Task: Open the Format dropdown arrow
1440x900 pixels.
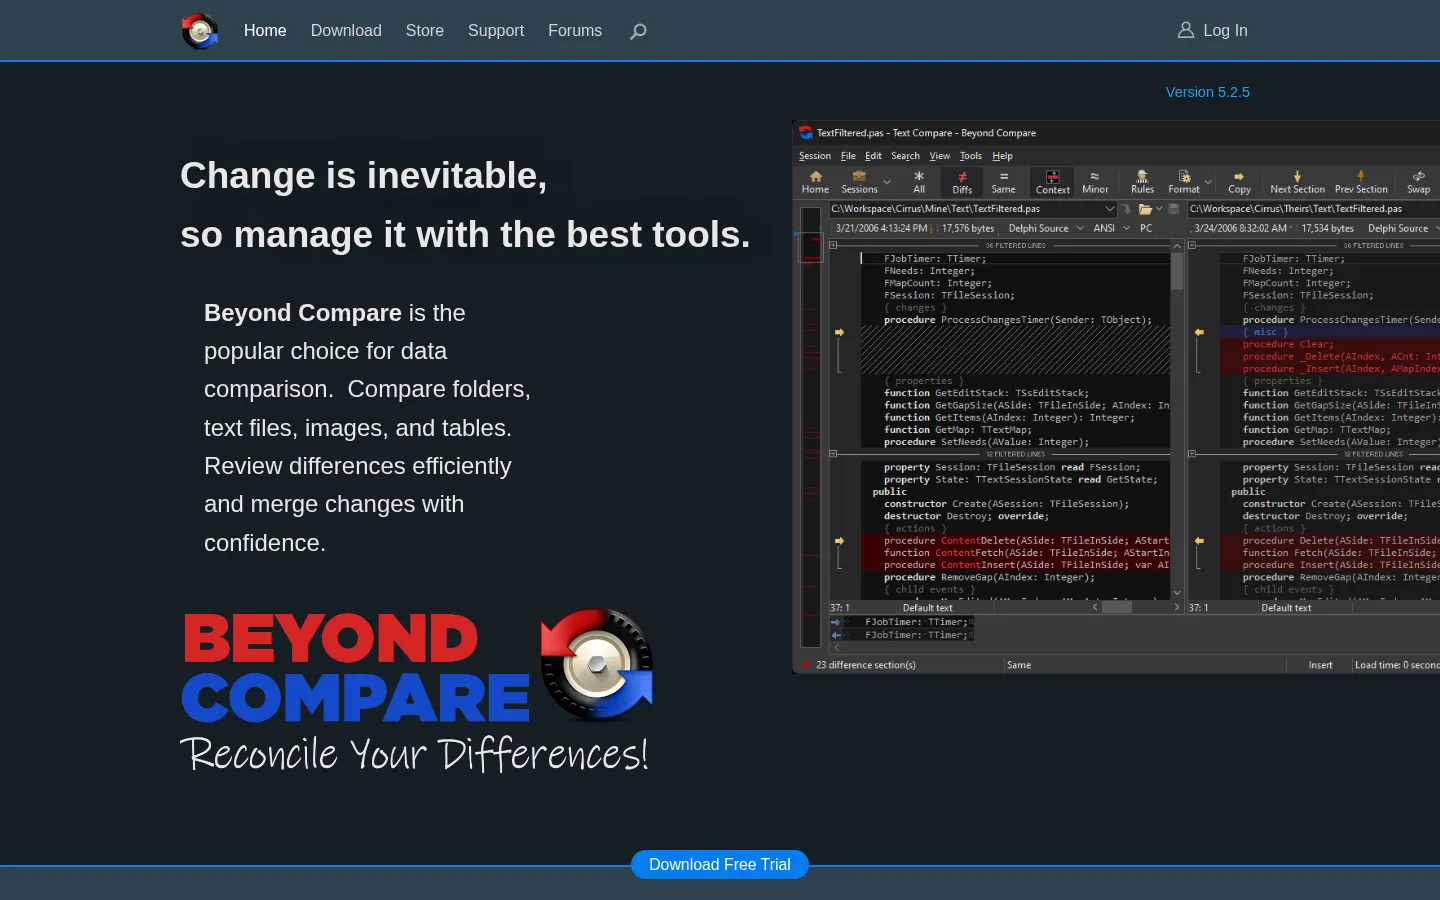Action: (x=1208, y=182)
